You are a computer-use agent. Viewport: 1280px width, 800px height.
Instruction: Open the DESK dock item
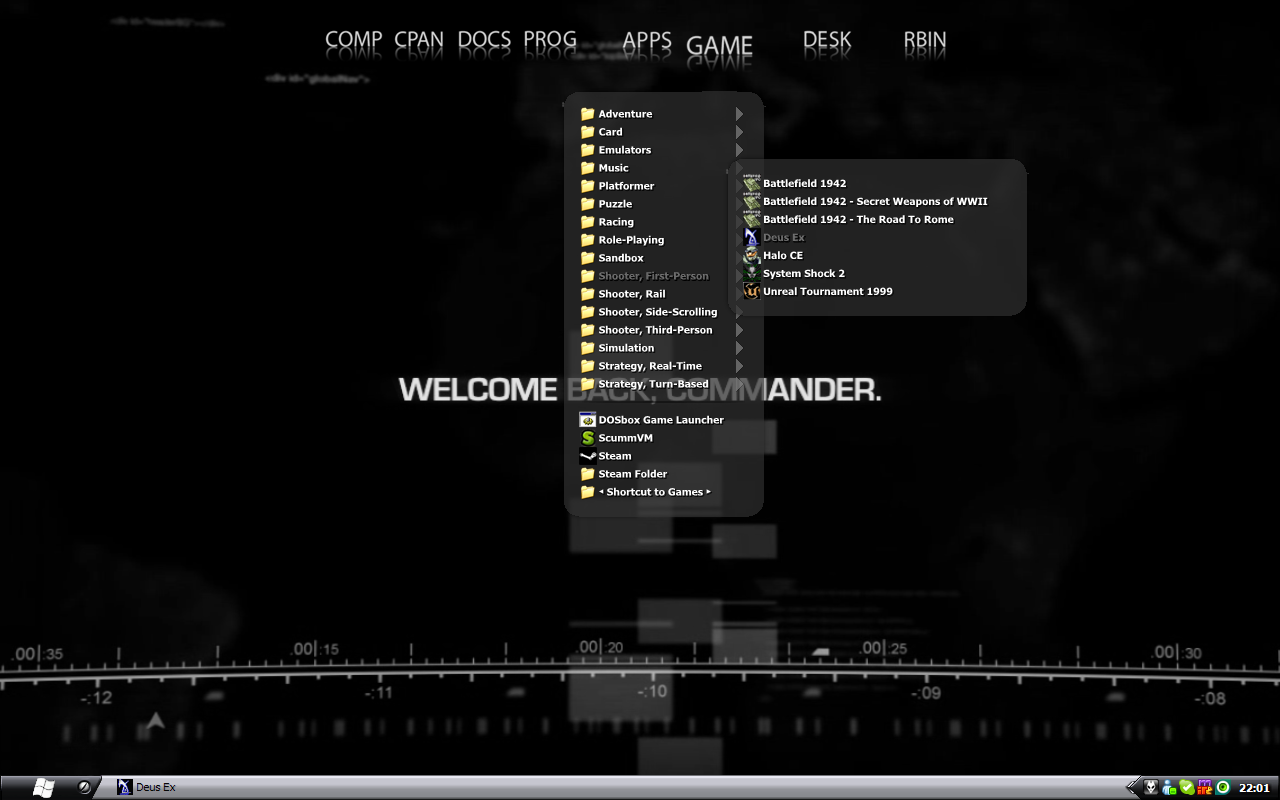(827, 40)
